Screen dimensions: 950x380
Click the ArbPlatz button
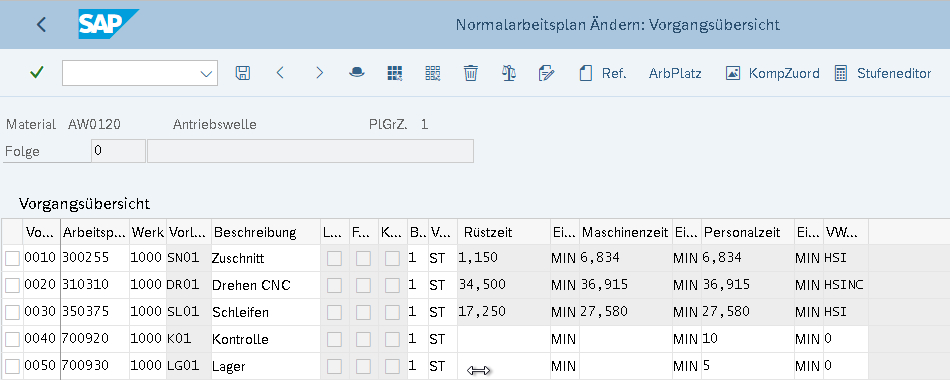[675, 73]
